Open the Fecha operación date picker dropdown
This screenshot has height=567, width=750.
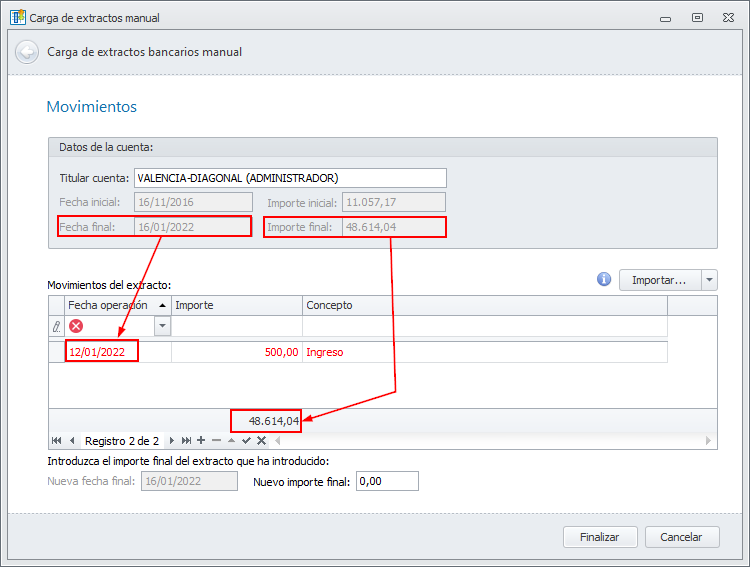pos(162,326)
